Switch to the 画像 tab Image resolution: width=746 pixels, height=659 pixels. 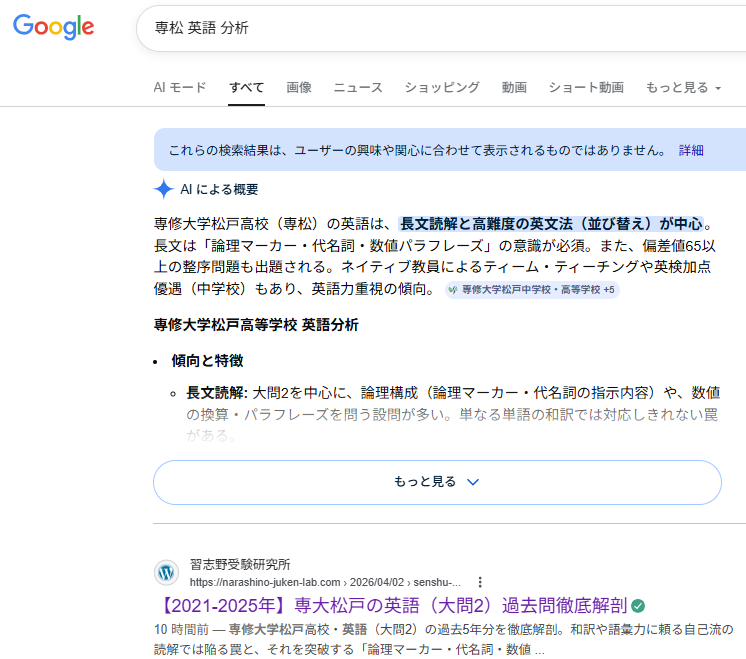click(x=299, y=88)
